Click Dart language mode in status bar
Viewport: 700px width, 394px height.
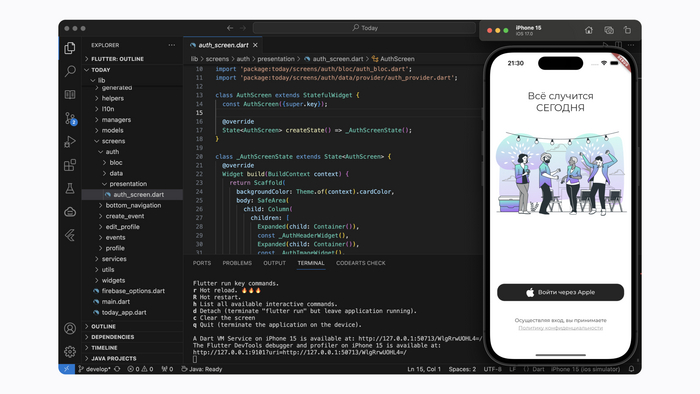[538, 369]
